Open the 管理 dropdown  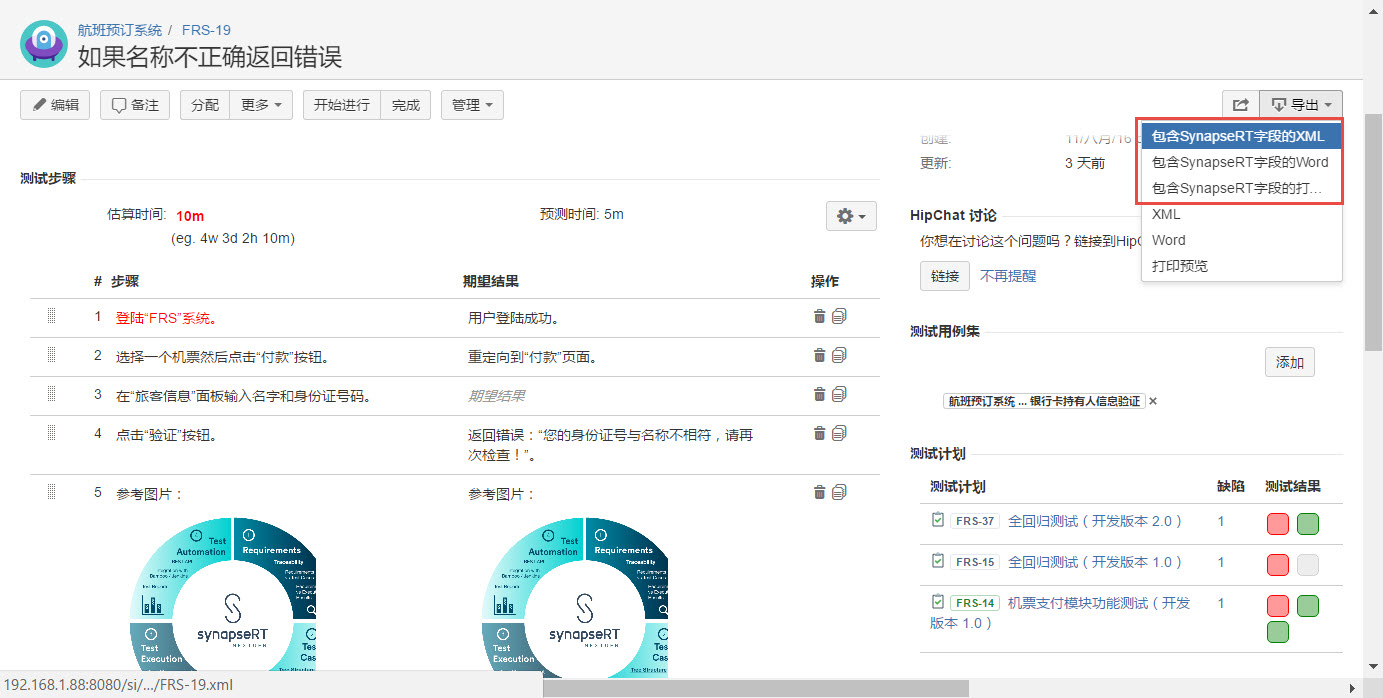click(x=472, y=105)
